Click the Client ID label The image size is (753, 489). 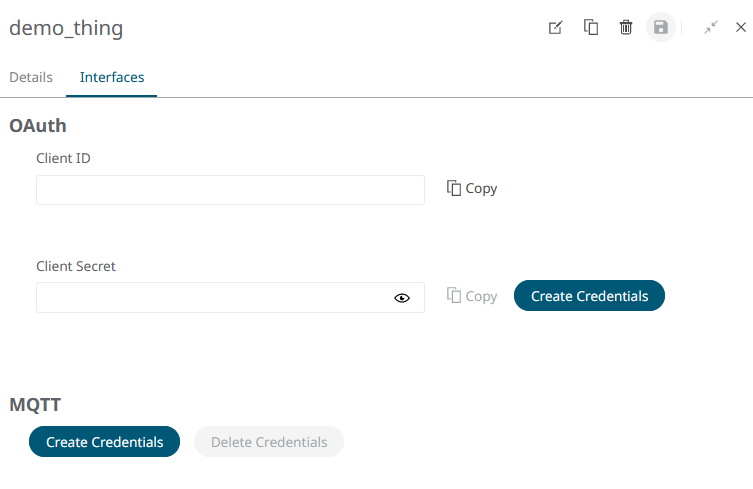click(x=63, y=158)
